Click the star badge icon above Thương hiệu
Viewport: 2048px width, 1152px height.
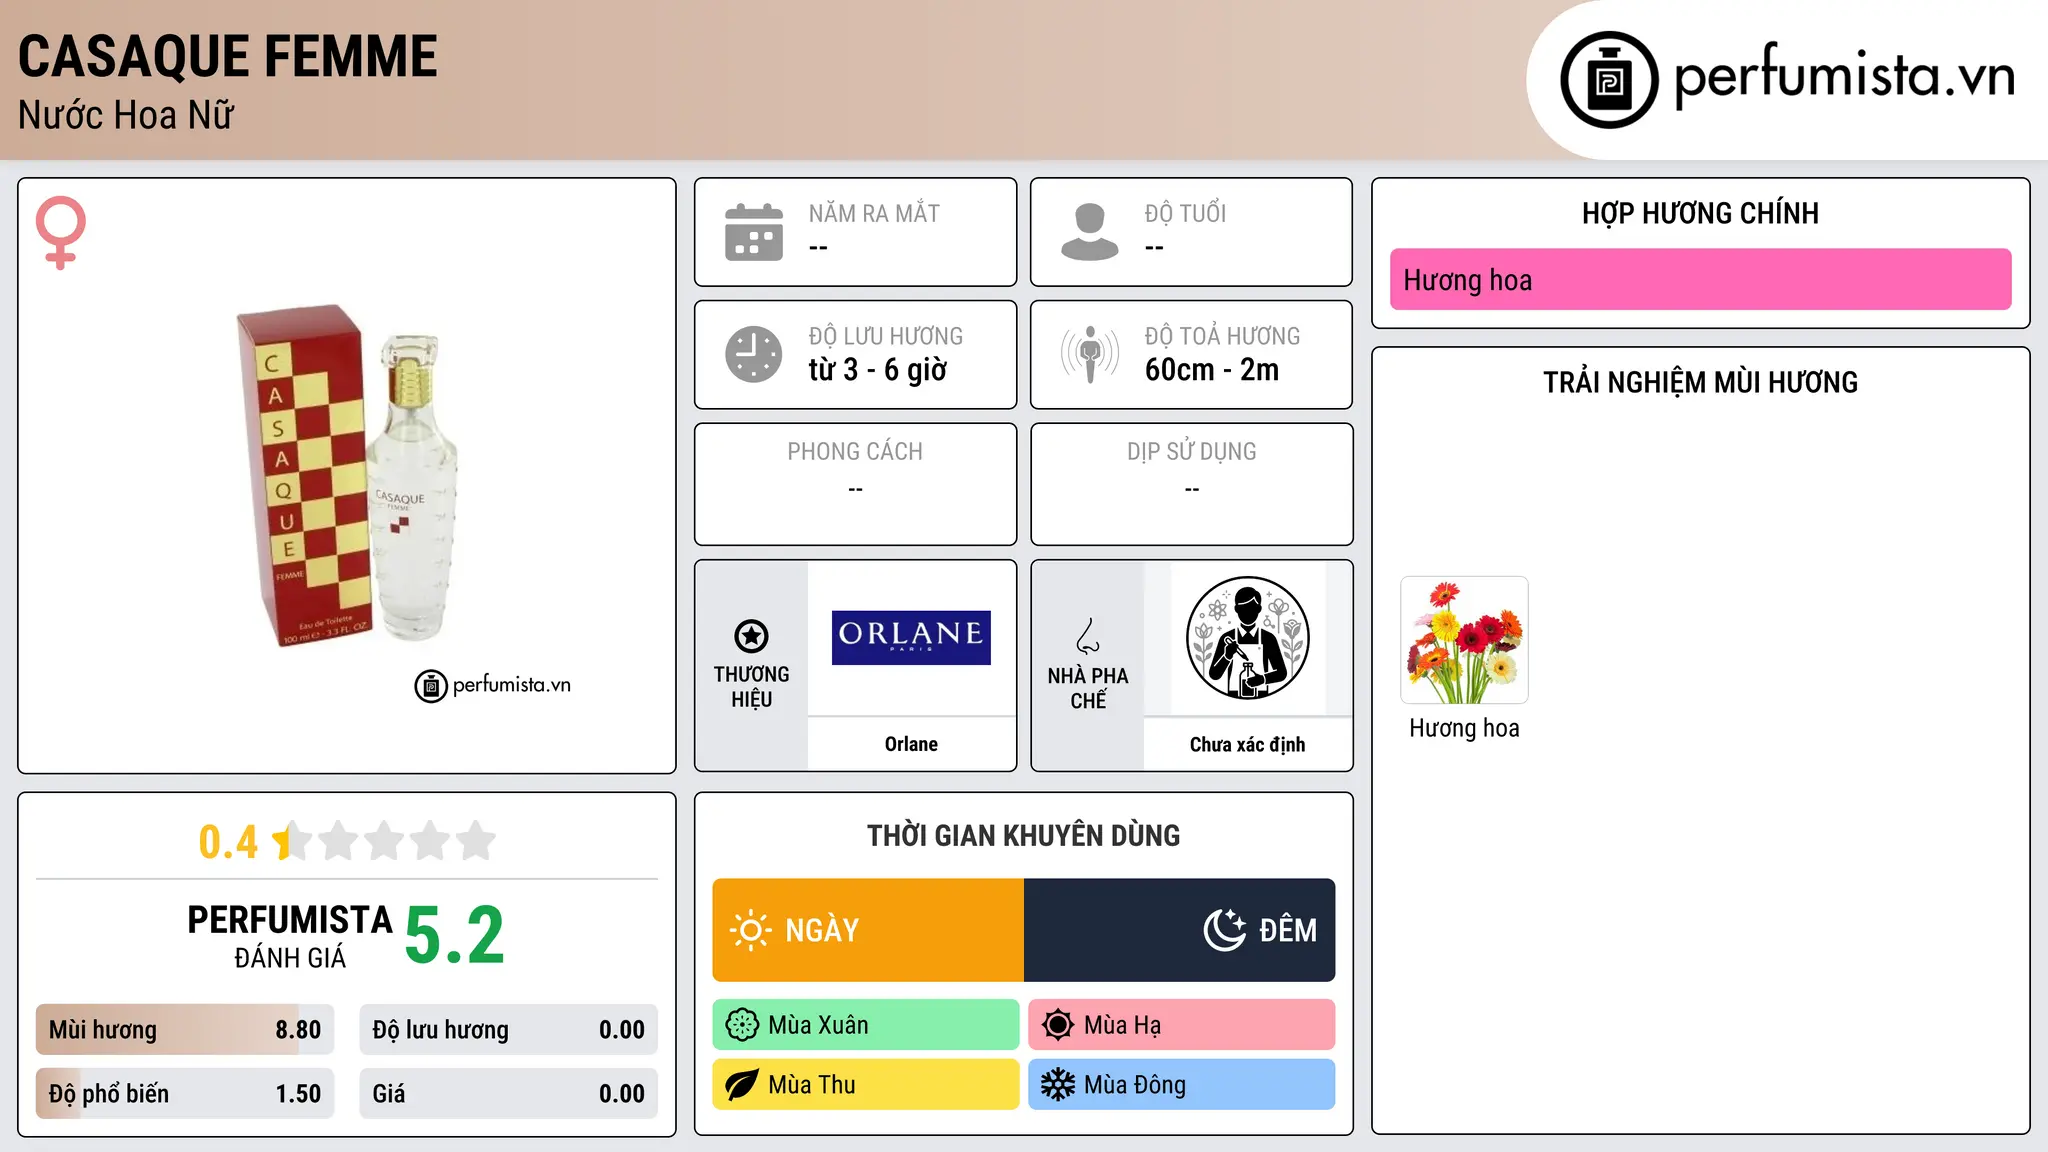point(751,635)
